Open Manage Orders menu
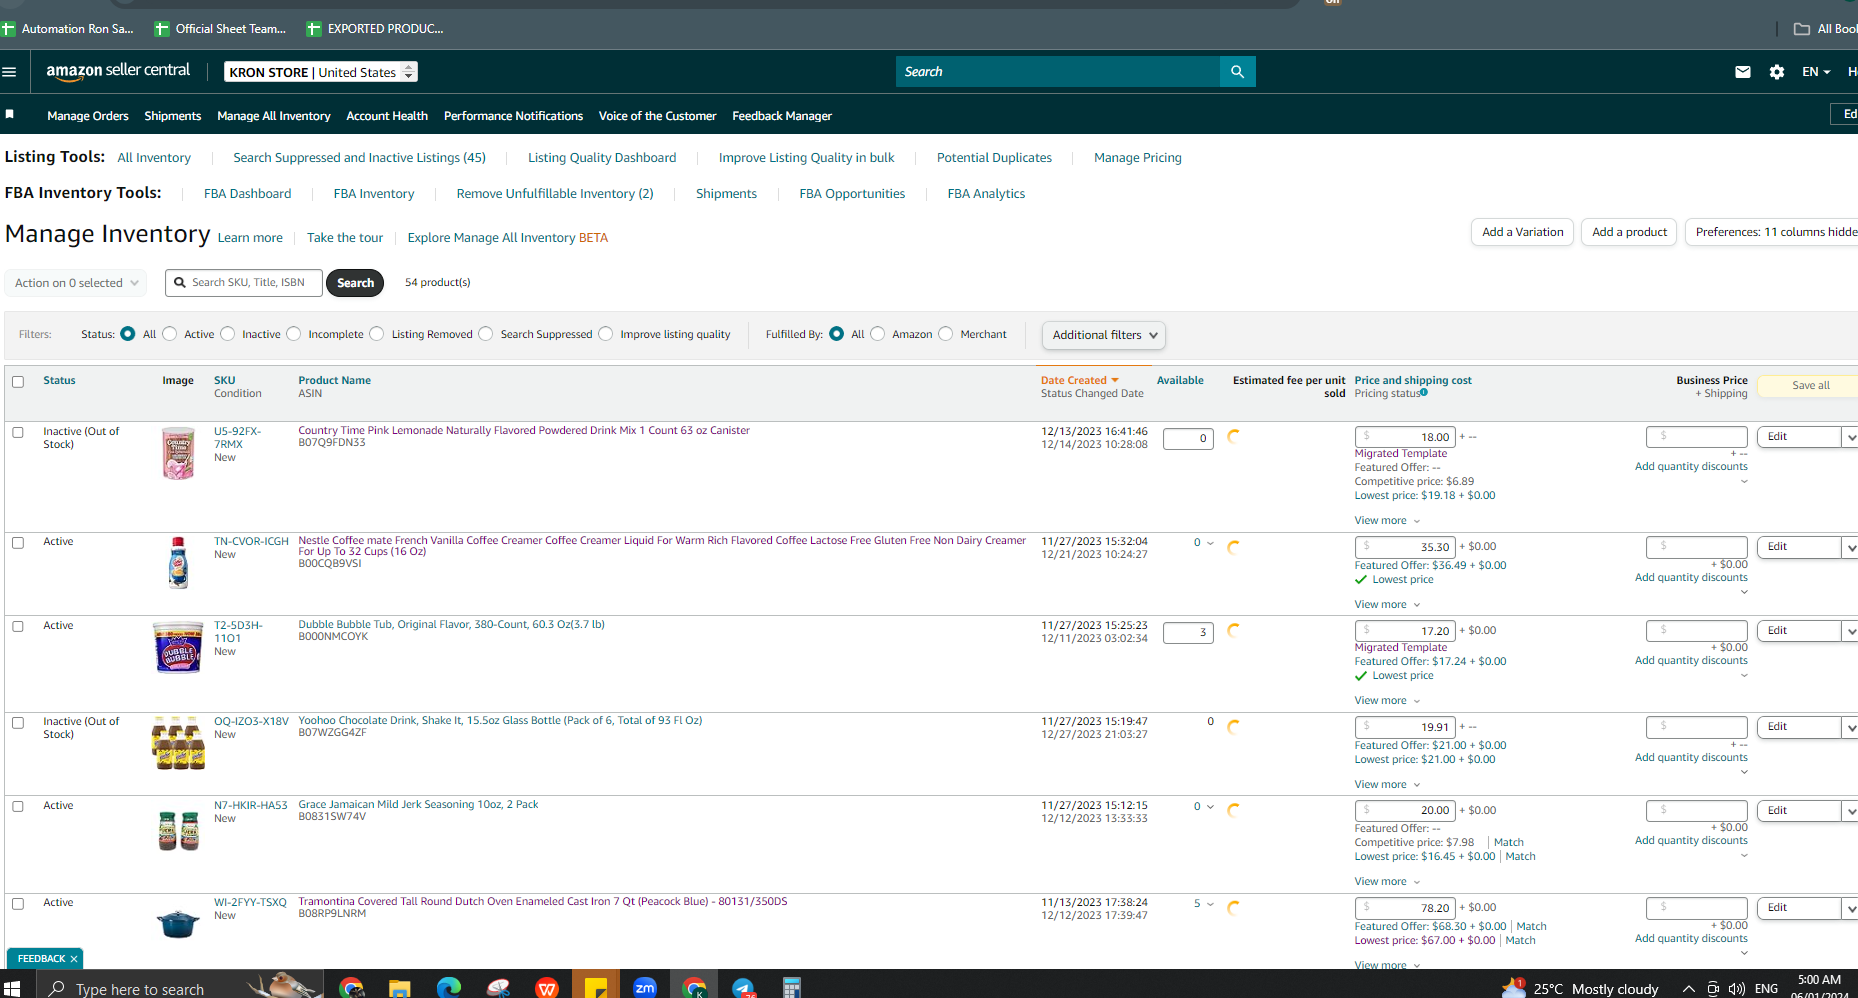The height and width of the screenshot is (998, 1858). [88, 116]
